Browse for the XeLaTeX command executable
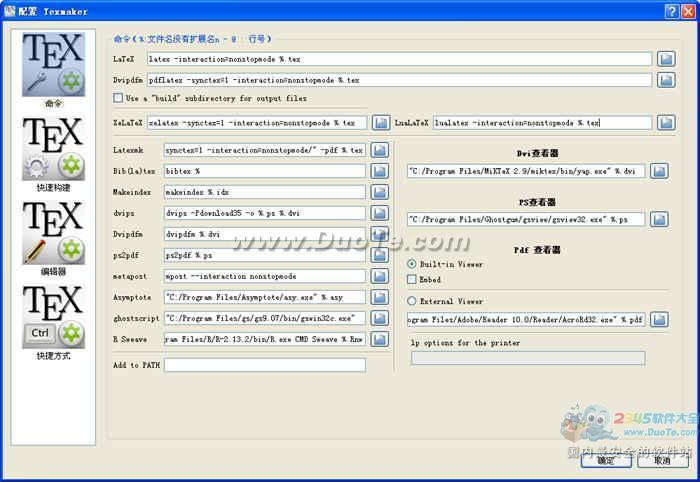 tap(381, 122)
